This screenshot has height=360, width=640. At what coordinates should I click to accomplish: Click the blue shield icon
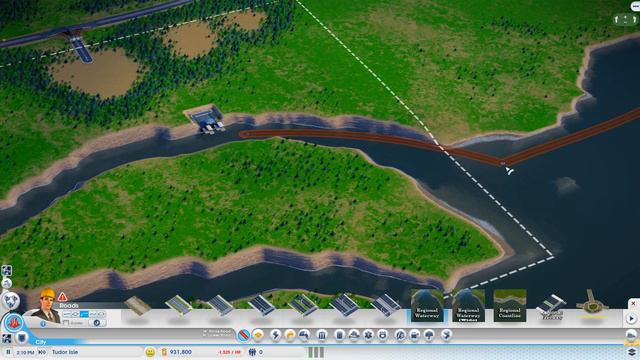pos(22,338)
